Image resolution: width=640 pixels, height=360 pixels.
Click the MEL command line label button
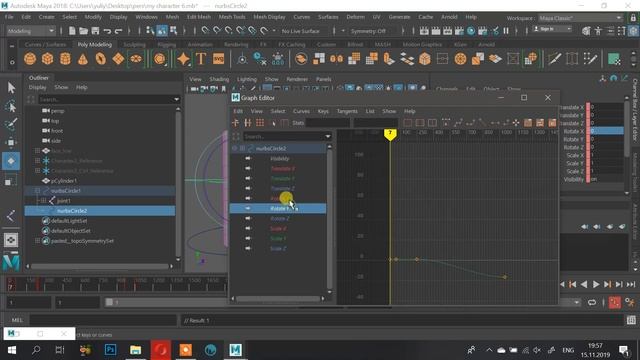pyautogui.click(x=17, y=320)
